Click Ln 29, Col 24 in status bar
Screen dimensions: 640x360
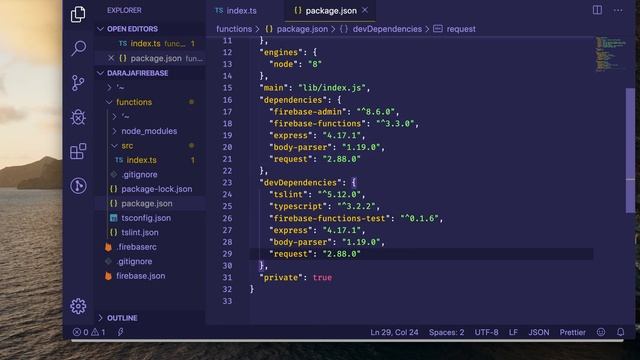(x=394, y=332)
